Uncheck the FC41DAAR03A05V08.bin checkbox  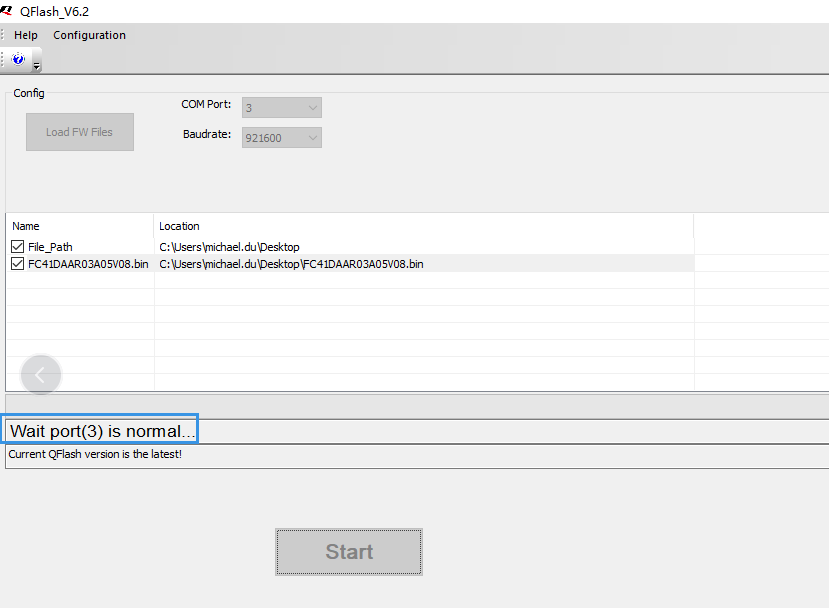(x=17, y=263)
